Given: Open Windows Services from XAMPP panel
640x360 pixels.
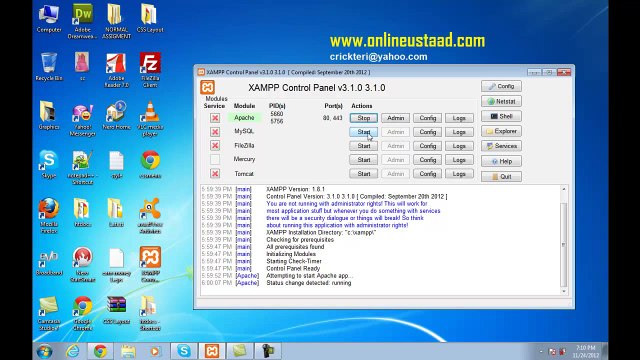Looking at the screenshot, I should coord(501,146).
